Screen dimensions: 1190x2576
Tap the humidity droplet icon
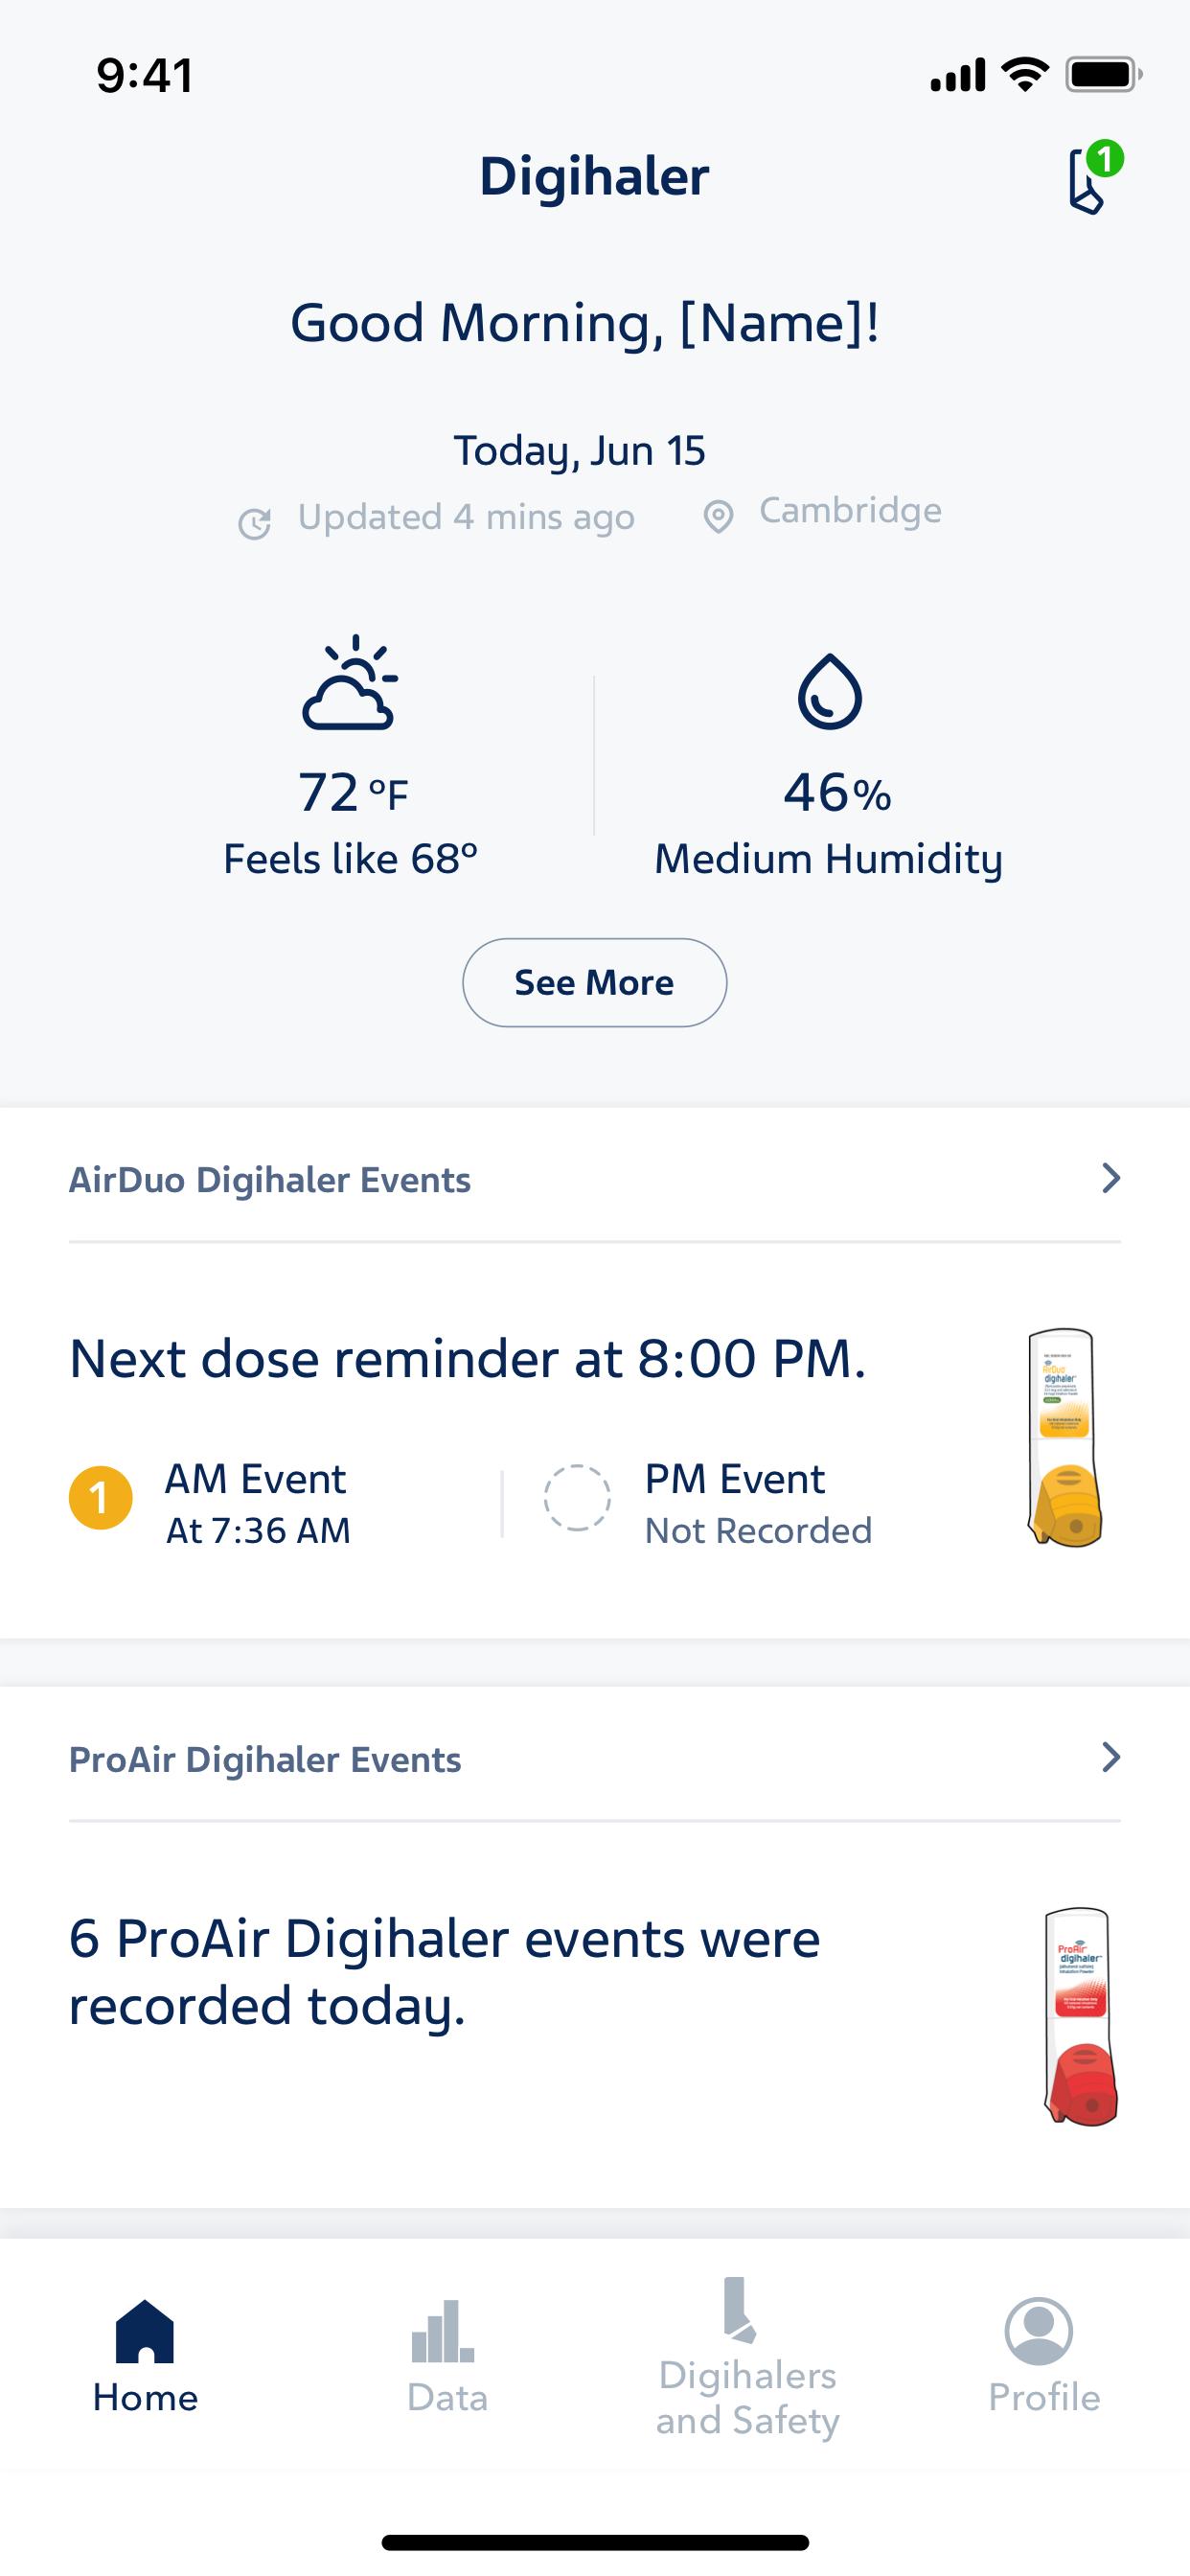click(829, 691)
